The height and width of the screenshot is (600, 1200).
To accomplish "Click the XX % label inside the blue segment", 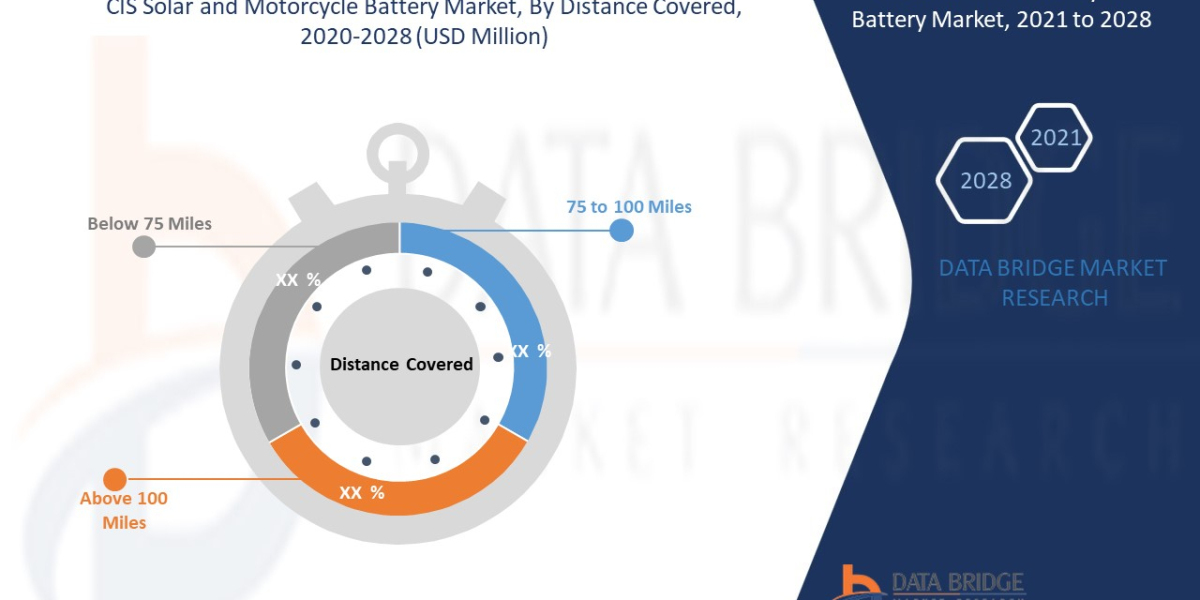I will [x=530, y=351].
